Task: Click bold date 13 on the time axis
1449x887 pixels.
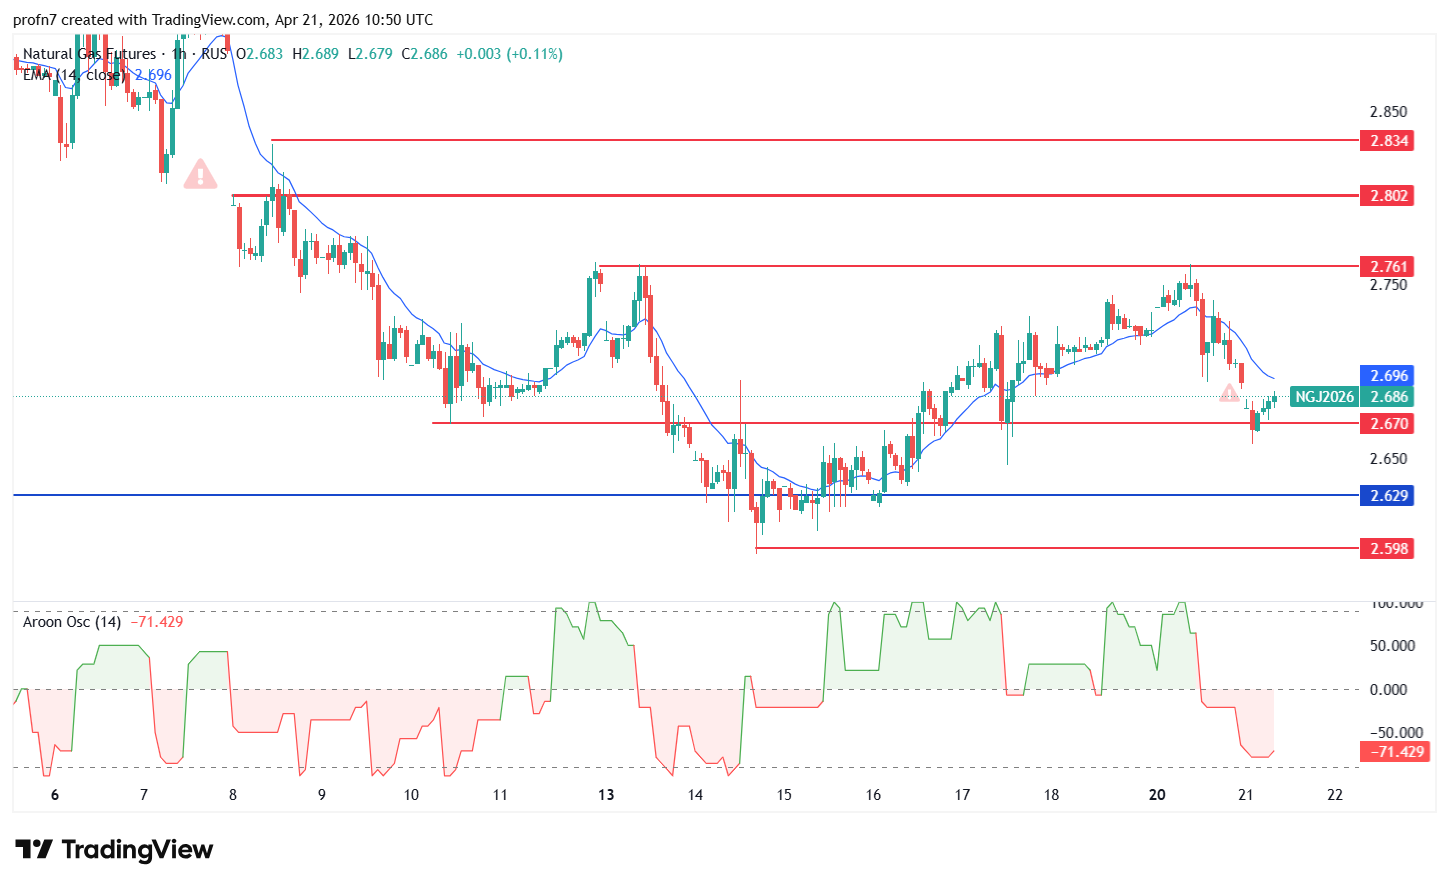Action: coord(606,795)
